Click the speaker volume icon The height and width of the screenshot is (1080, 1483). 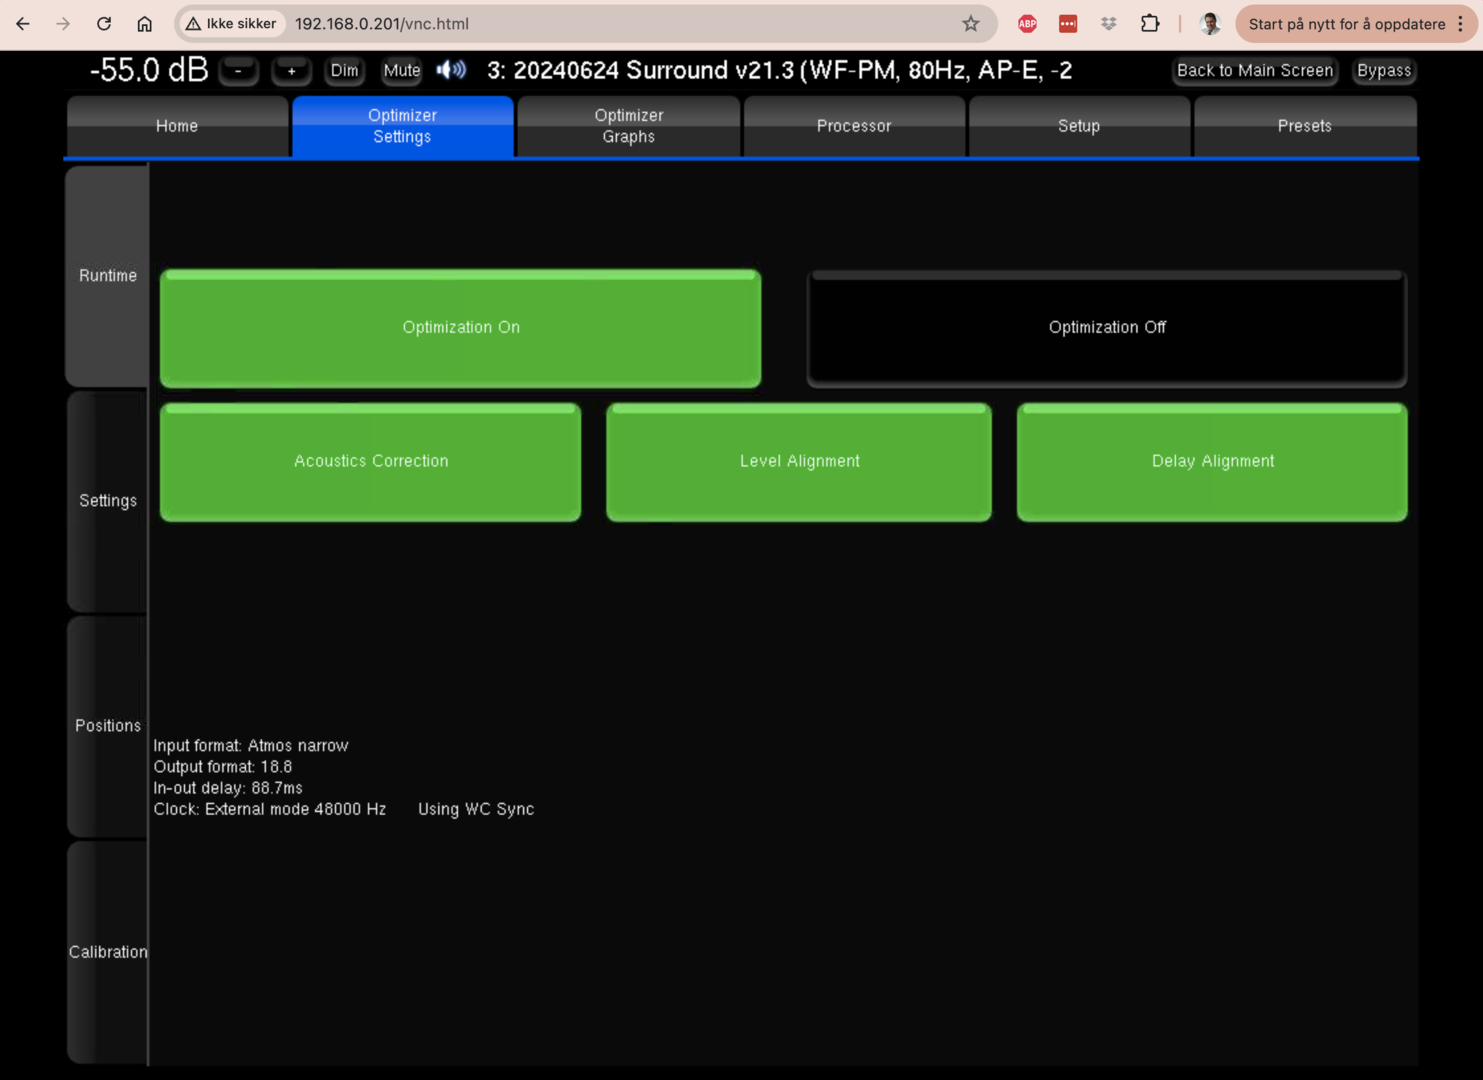pyautogui.click(x=451, y=70)
